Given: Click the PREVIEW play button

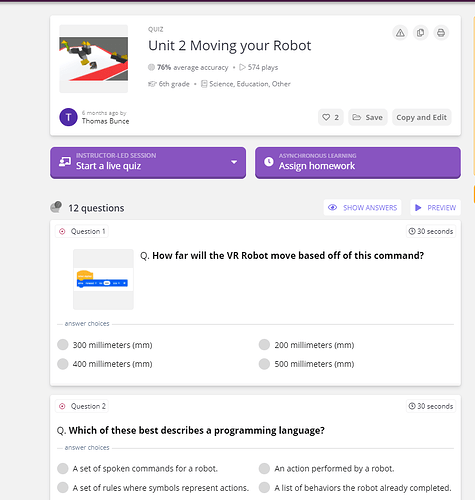Looking at the screenshot, I should pyautogui.click(x=435, y=208).
